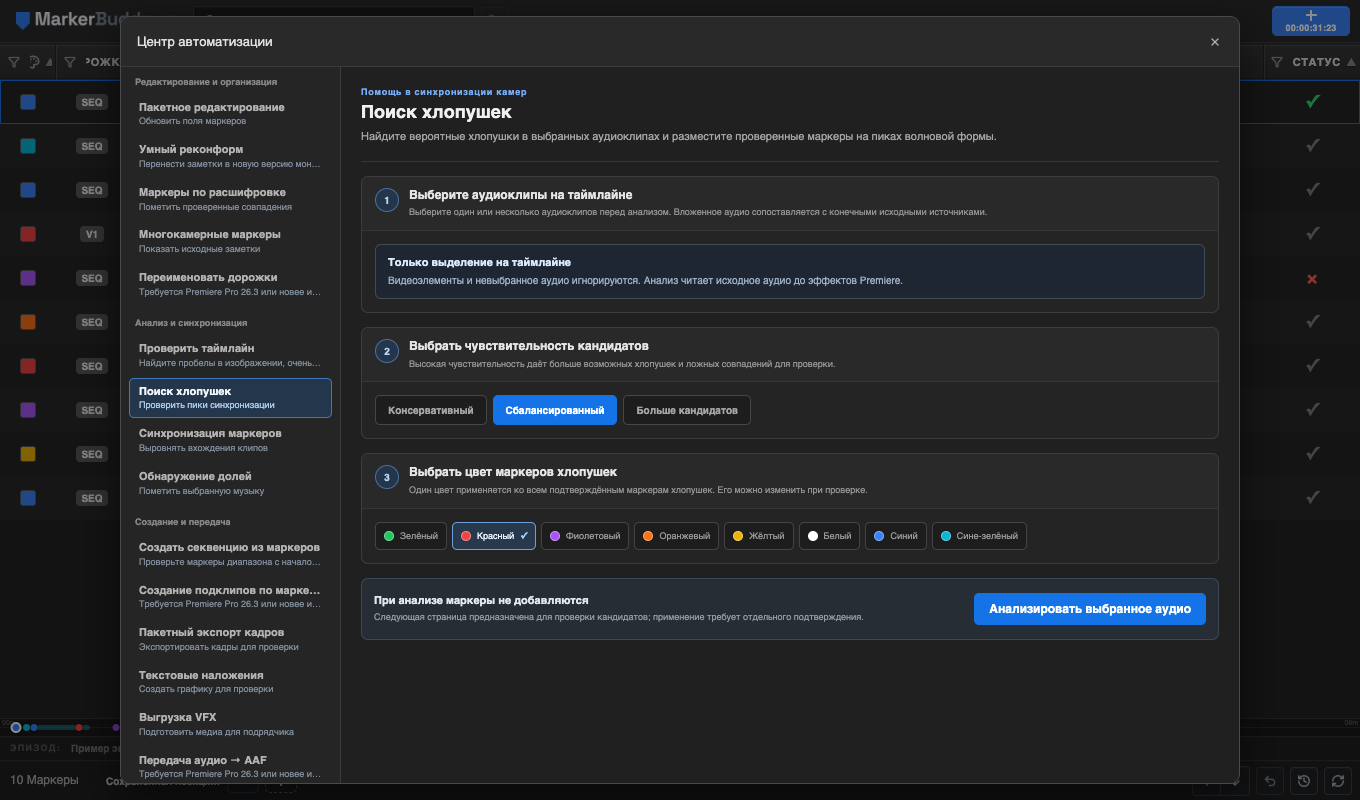This screenshot has height=800, width=1360.
Task: Click the MarkerBuddy logo icon
Action: pyautogui.click(x=23, y=20)
